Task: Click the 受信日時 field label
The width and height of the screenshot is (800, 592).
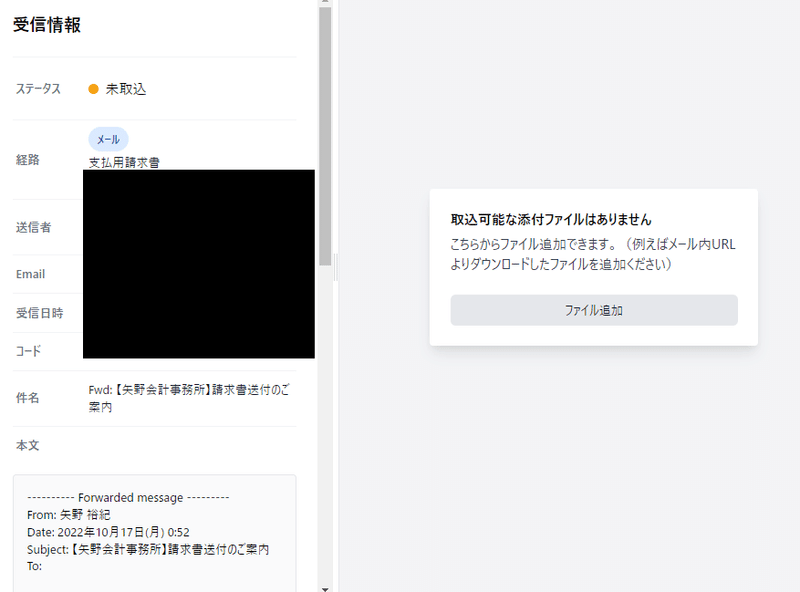Action: tap(40, 313)
